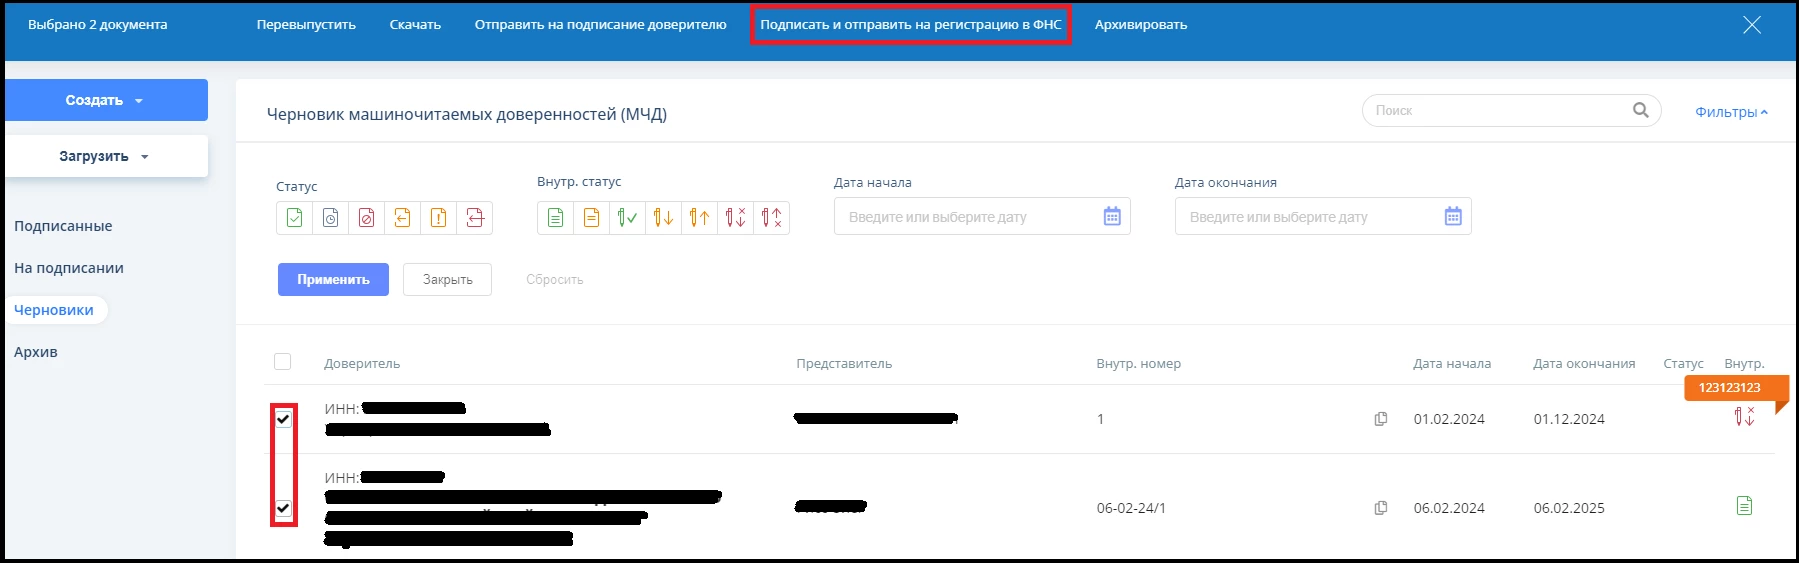Filter by clock pending document status

click(330, 218)
